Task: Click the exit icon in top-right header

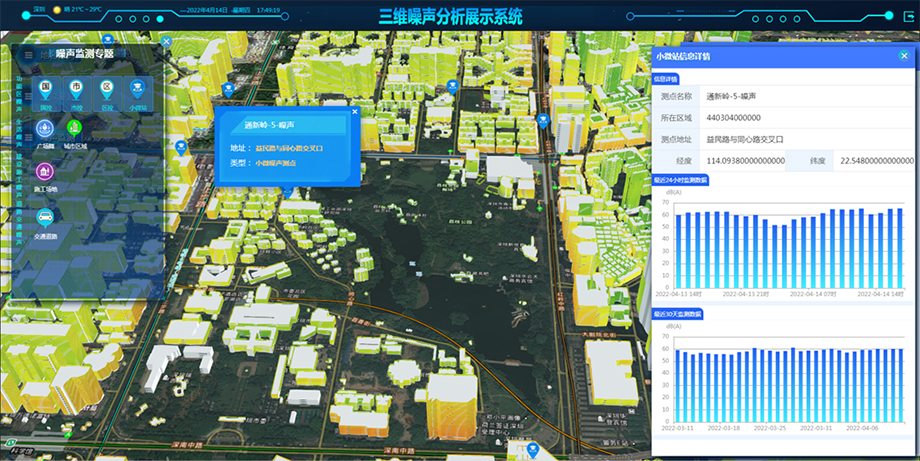Action: [x=908, y=16]
